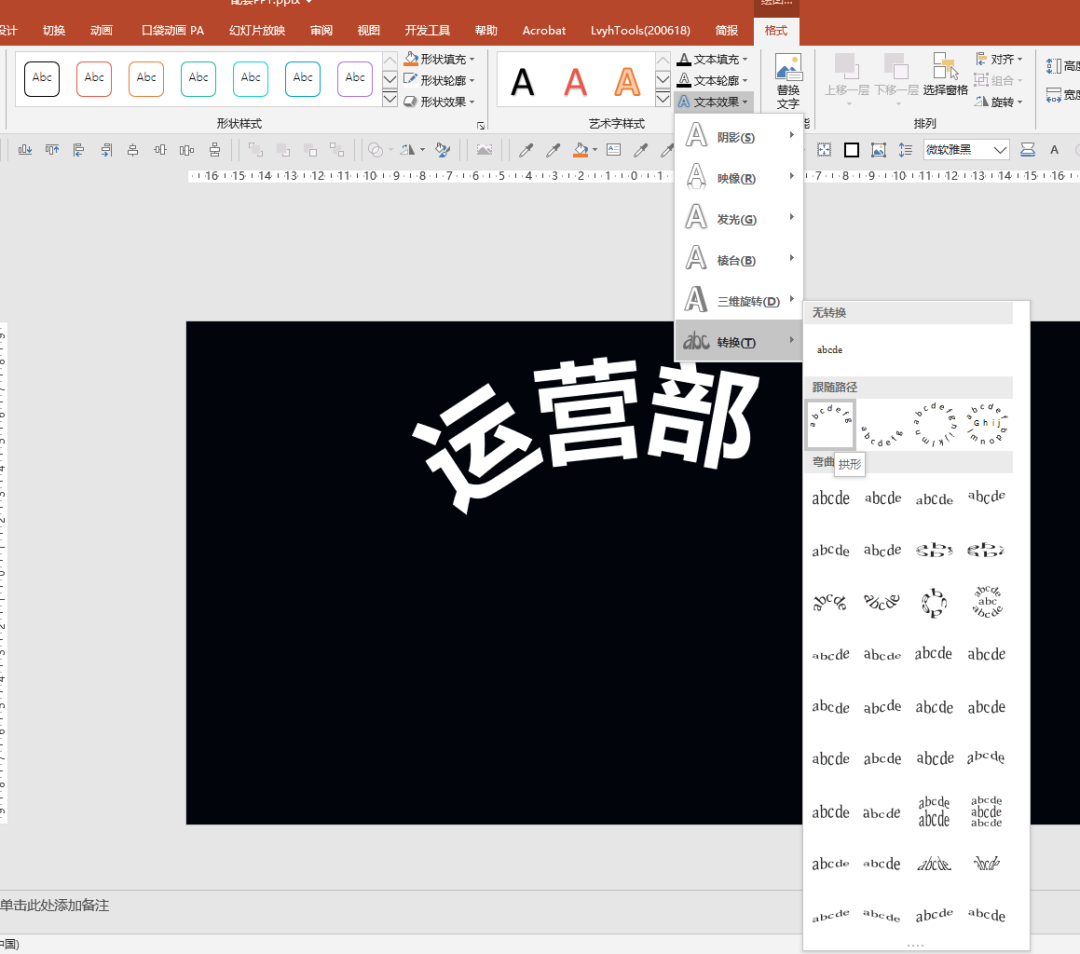1080x954 pixels.
Task: Click the fill color bucket icon
Action: coord(581,149)
